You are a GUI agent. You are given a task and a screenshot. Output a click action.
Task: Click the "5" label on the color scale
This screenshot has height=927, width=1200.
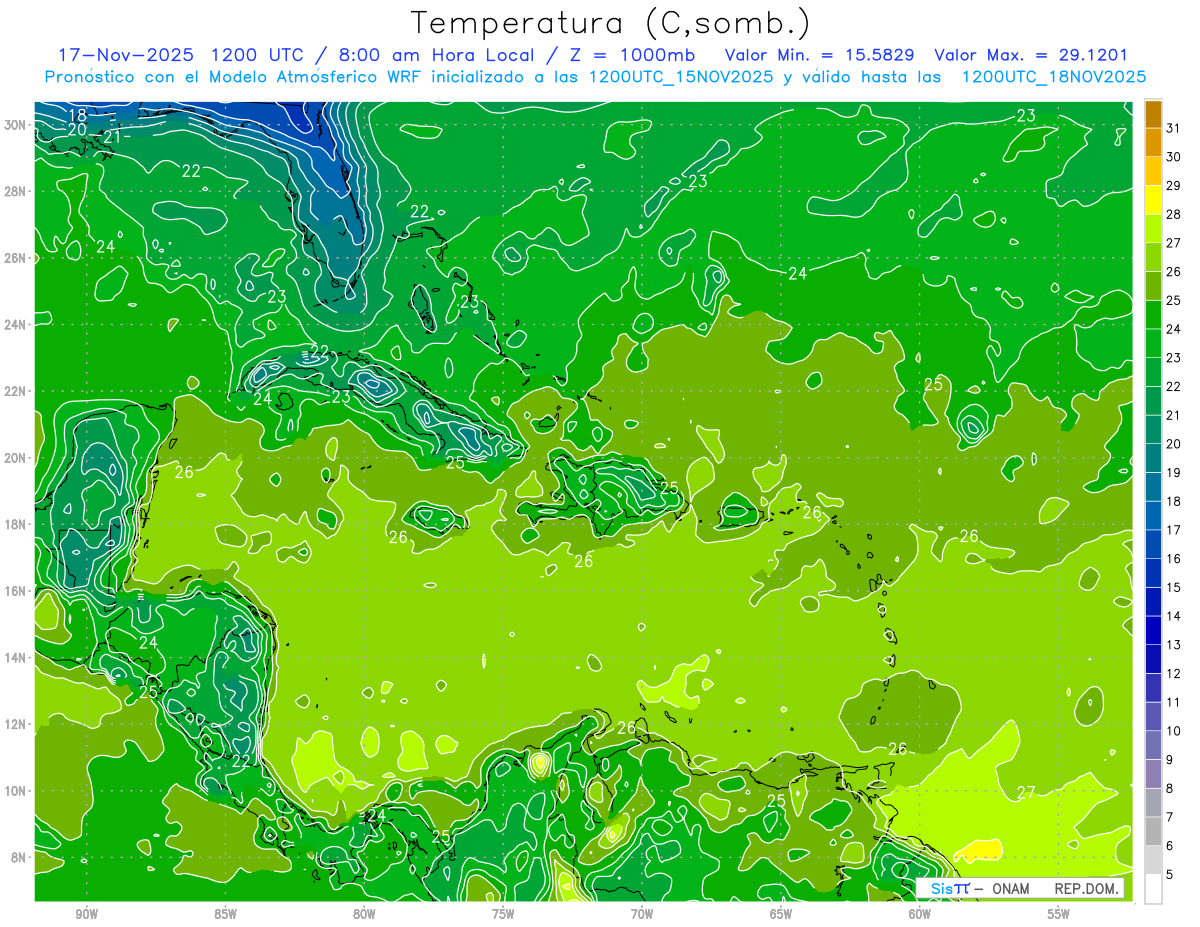1171,875
